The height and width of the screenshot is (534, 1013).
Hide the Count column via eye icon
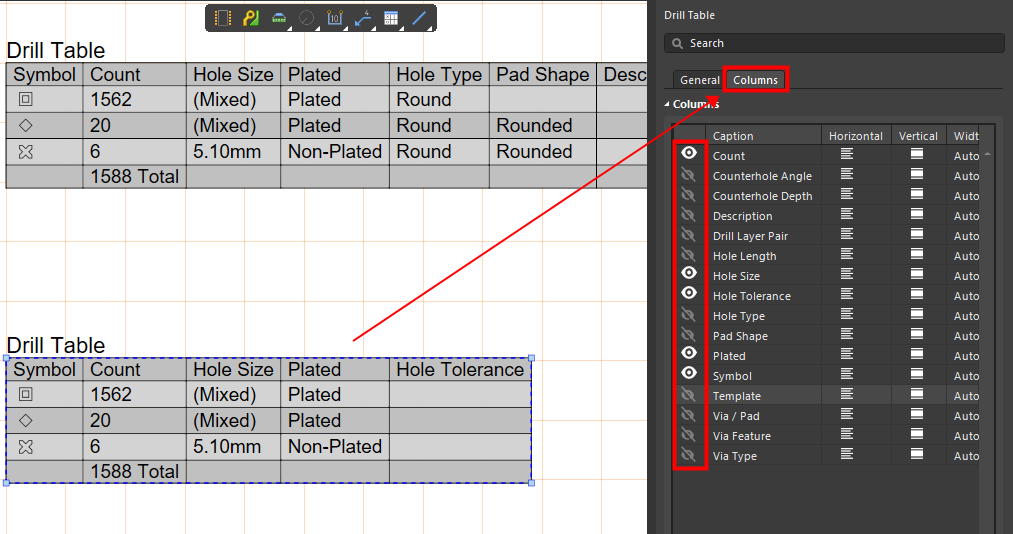[688, 154]
